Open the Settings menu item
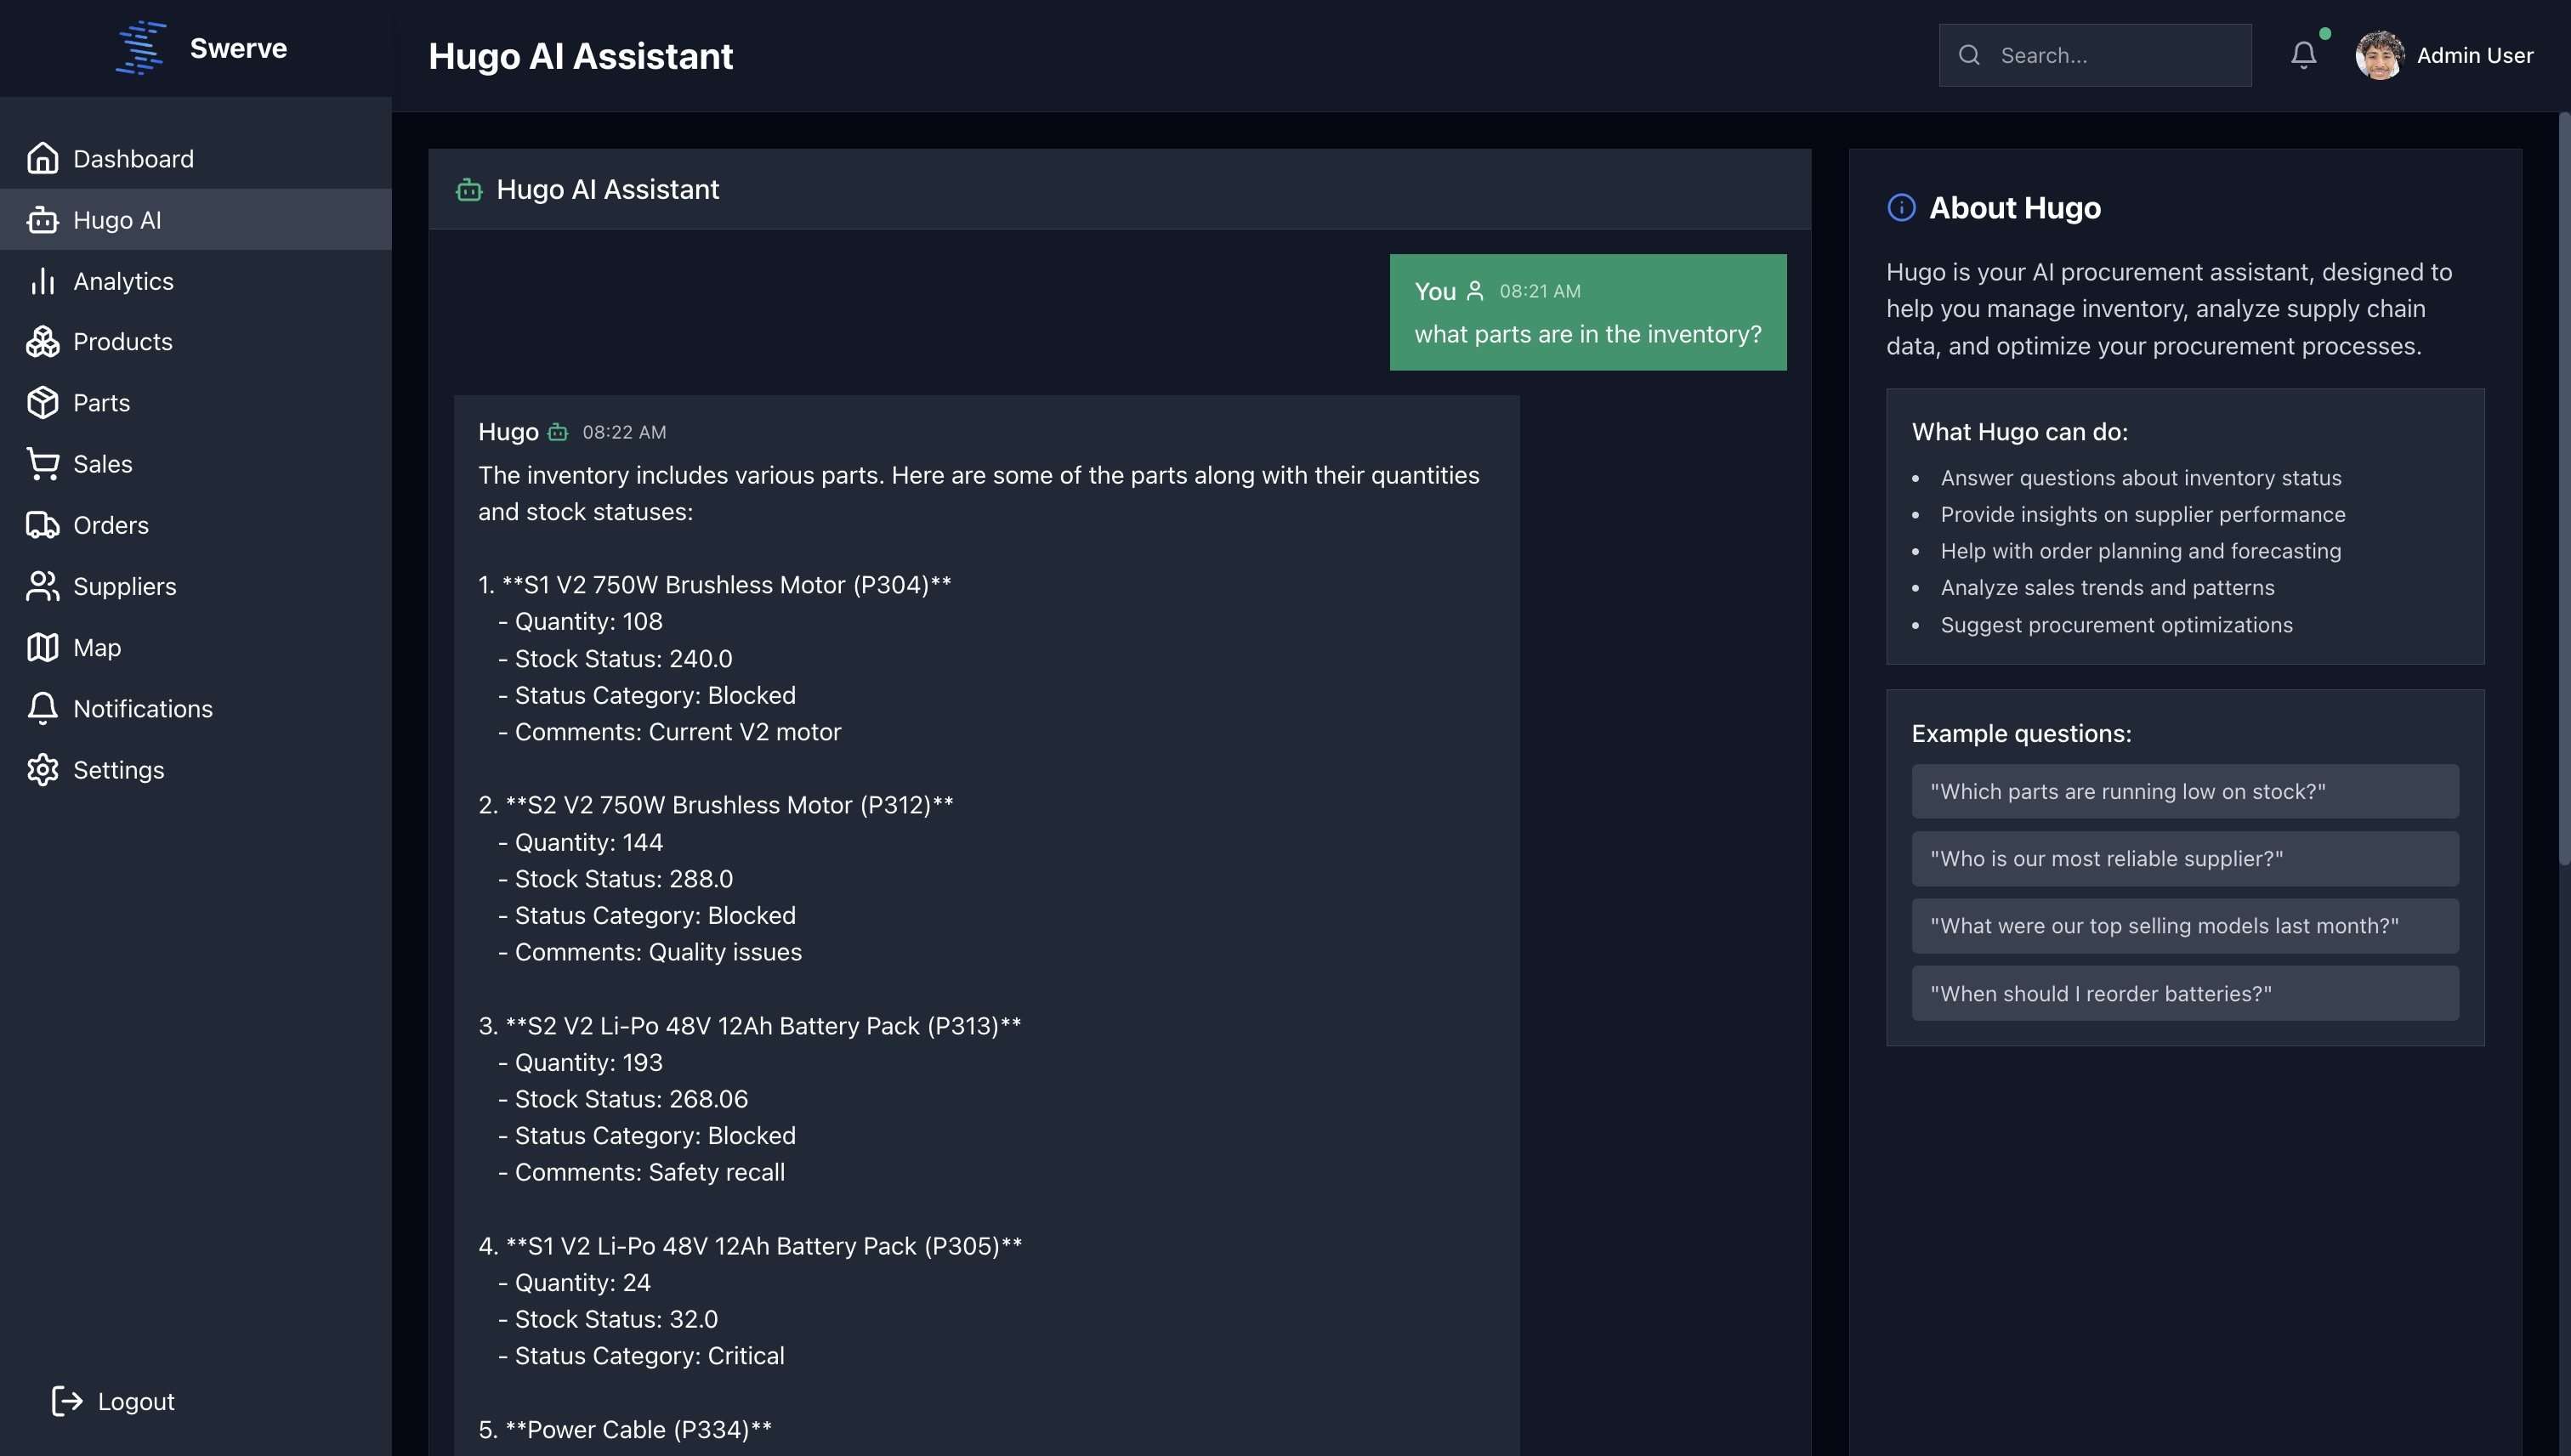 pos(118,770)
